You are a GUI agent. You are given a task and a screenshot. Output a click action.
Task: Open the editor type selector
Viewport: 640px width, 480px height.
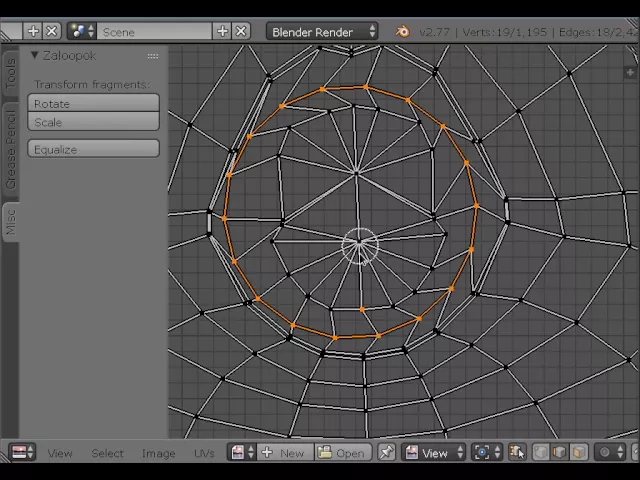[22, 452]
